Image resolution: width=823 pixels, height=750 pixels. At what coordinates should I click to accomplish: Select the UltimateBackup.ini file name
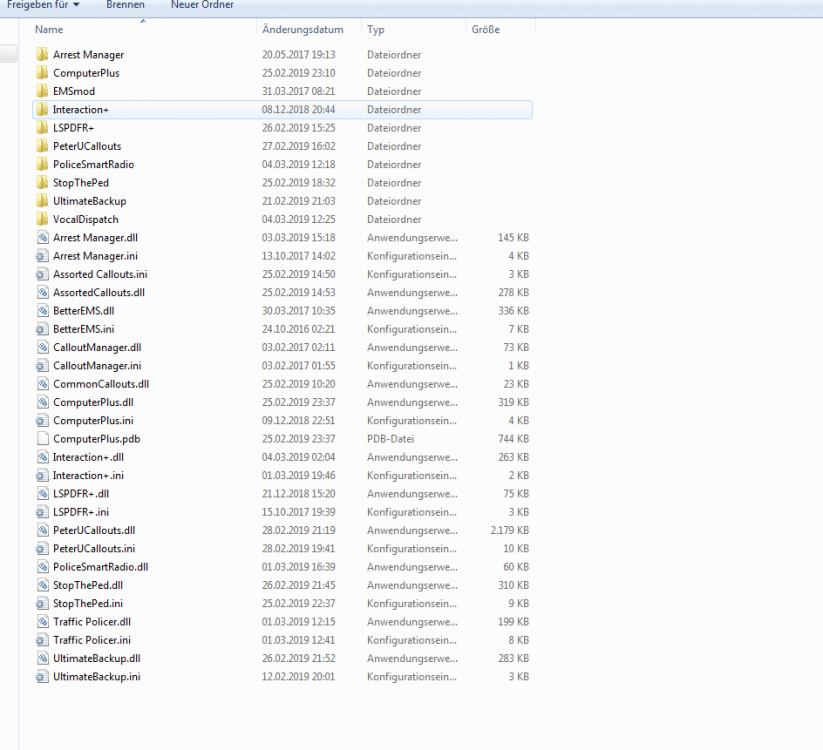click(x=97, y=677)
